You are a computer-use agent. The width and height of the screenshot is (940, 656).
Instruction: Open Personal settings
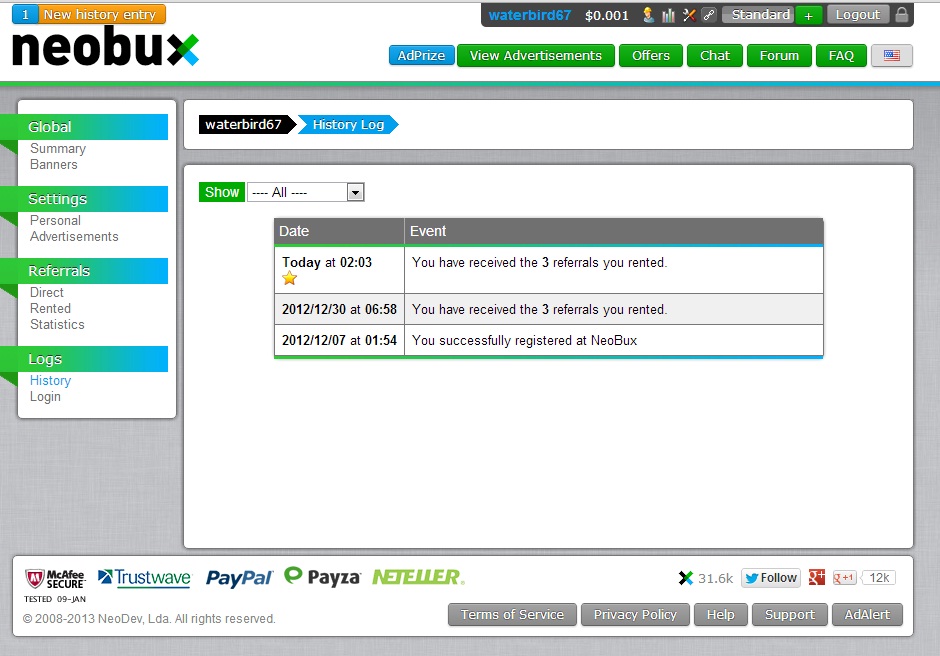pyautogui.click(x=55, y=220)
